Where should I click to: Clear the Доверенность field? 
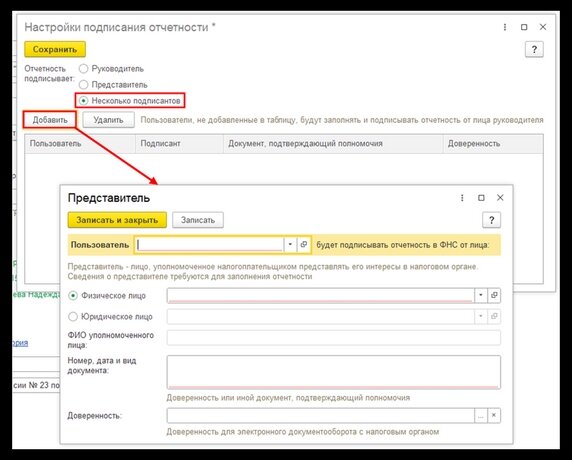494,415
